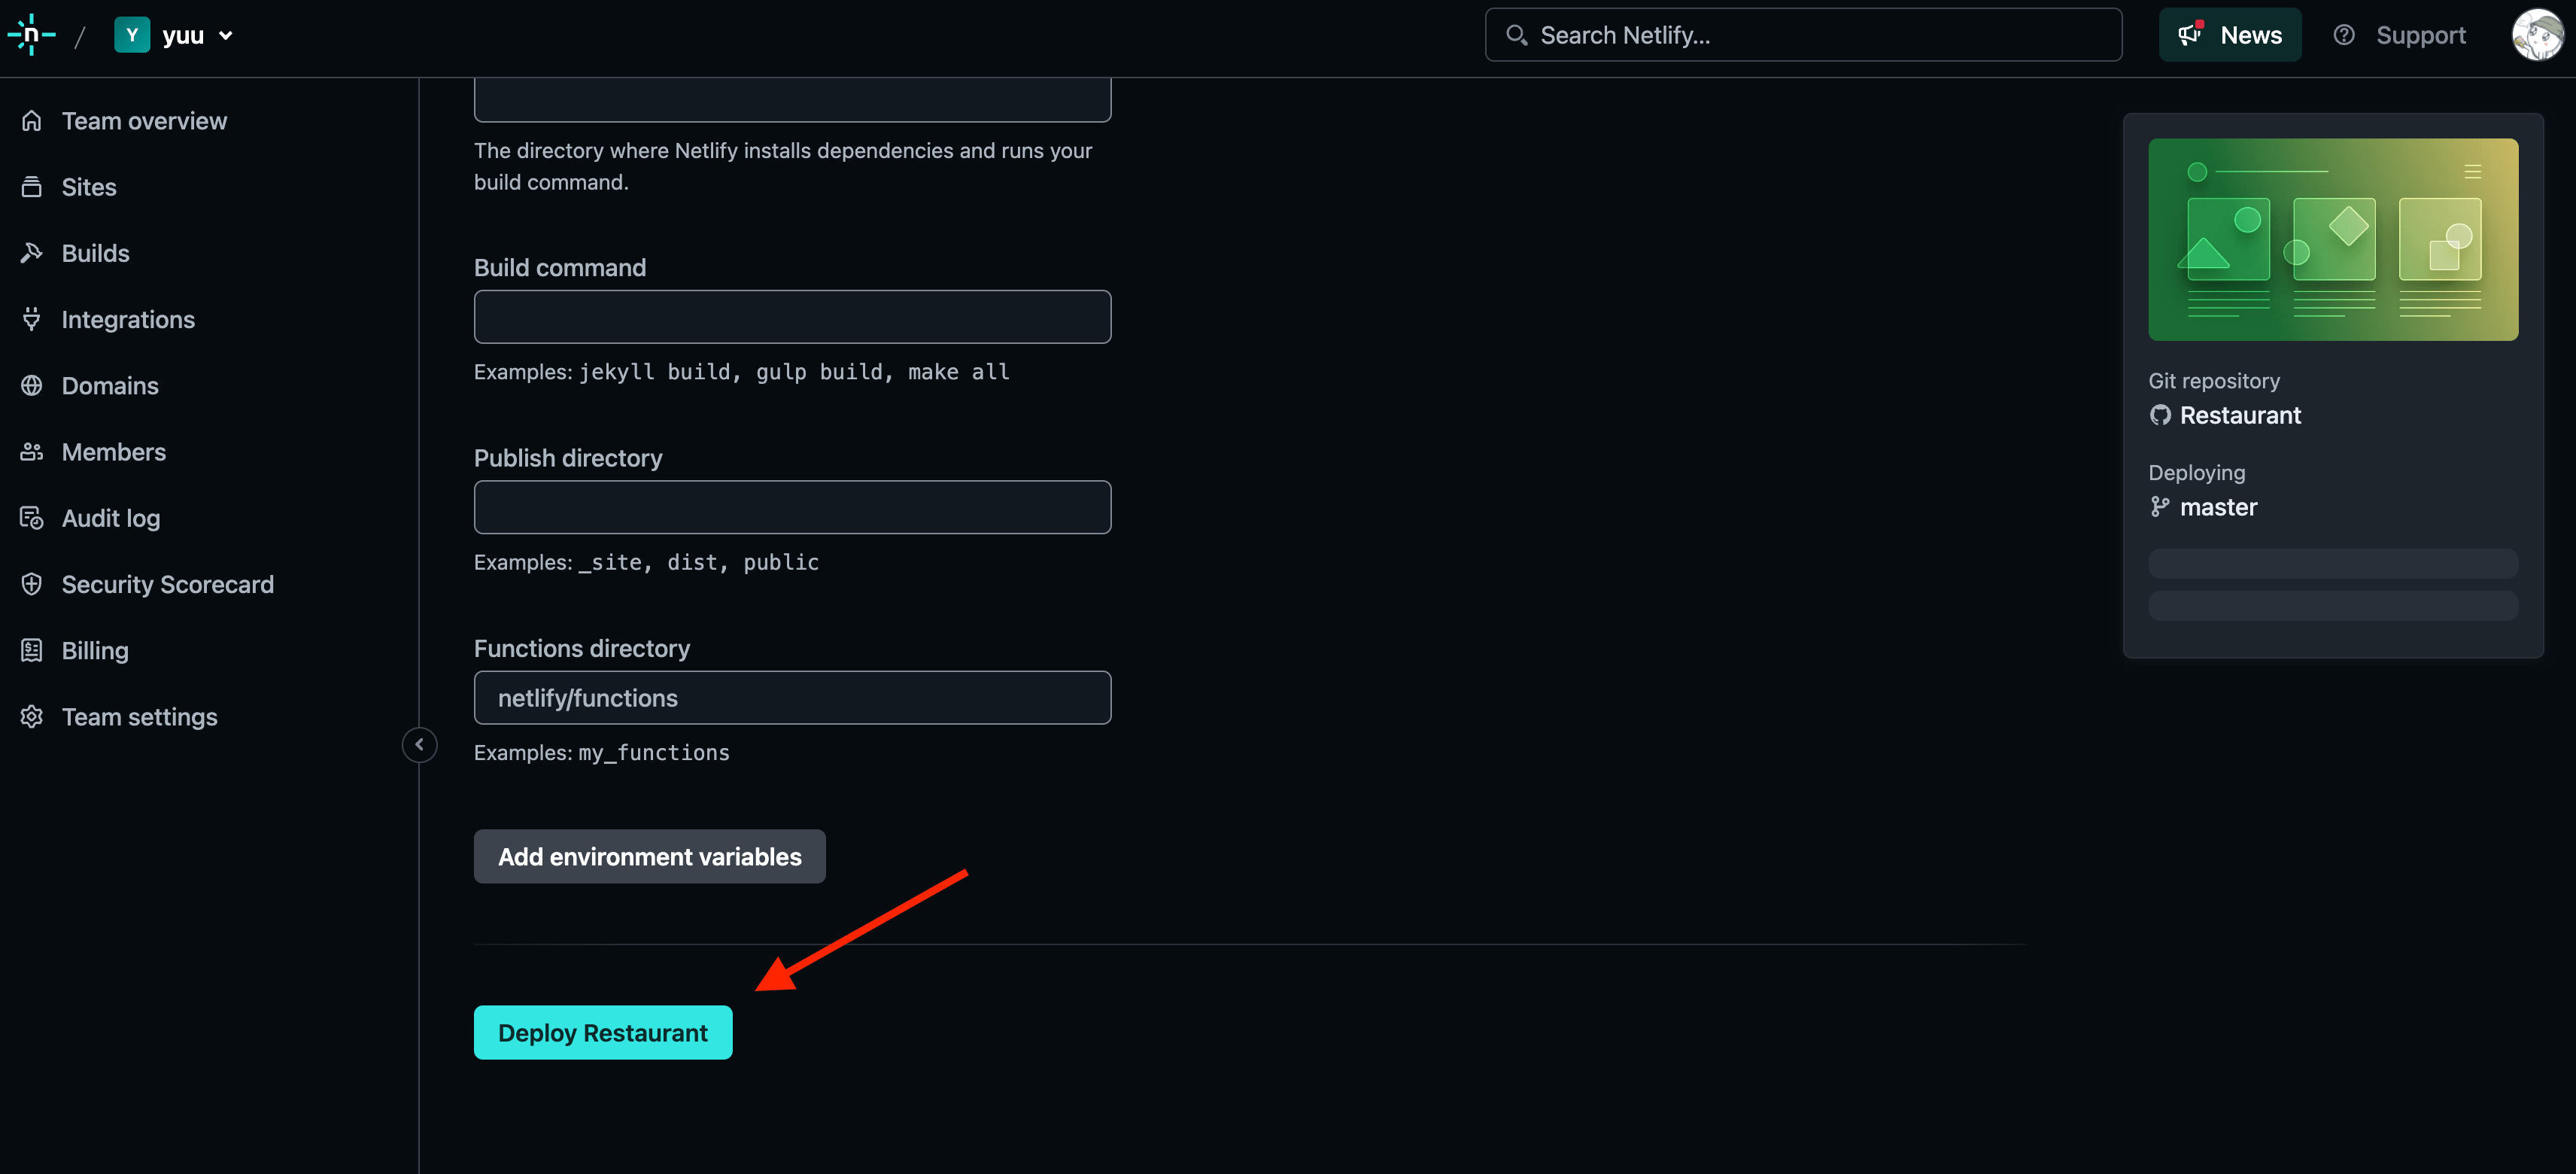Open the Builds section
Viewport: 2576px width, 1174px height.
pos(95,253)
